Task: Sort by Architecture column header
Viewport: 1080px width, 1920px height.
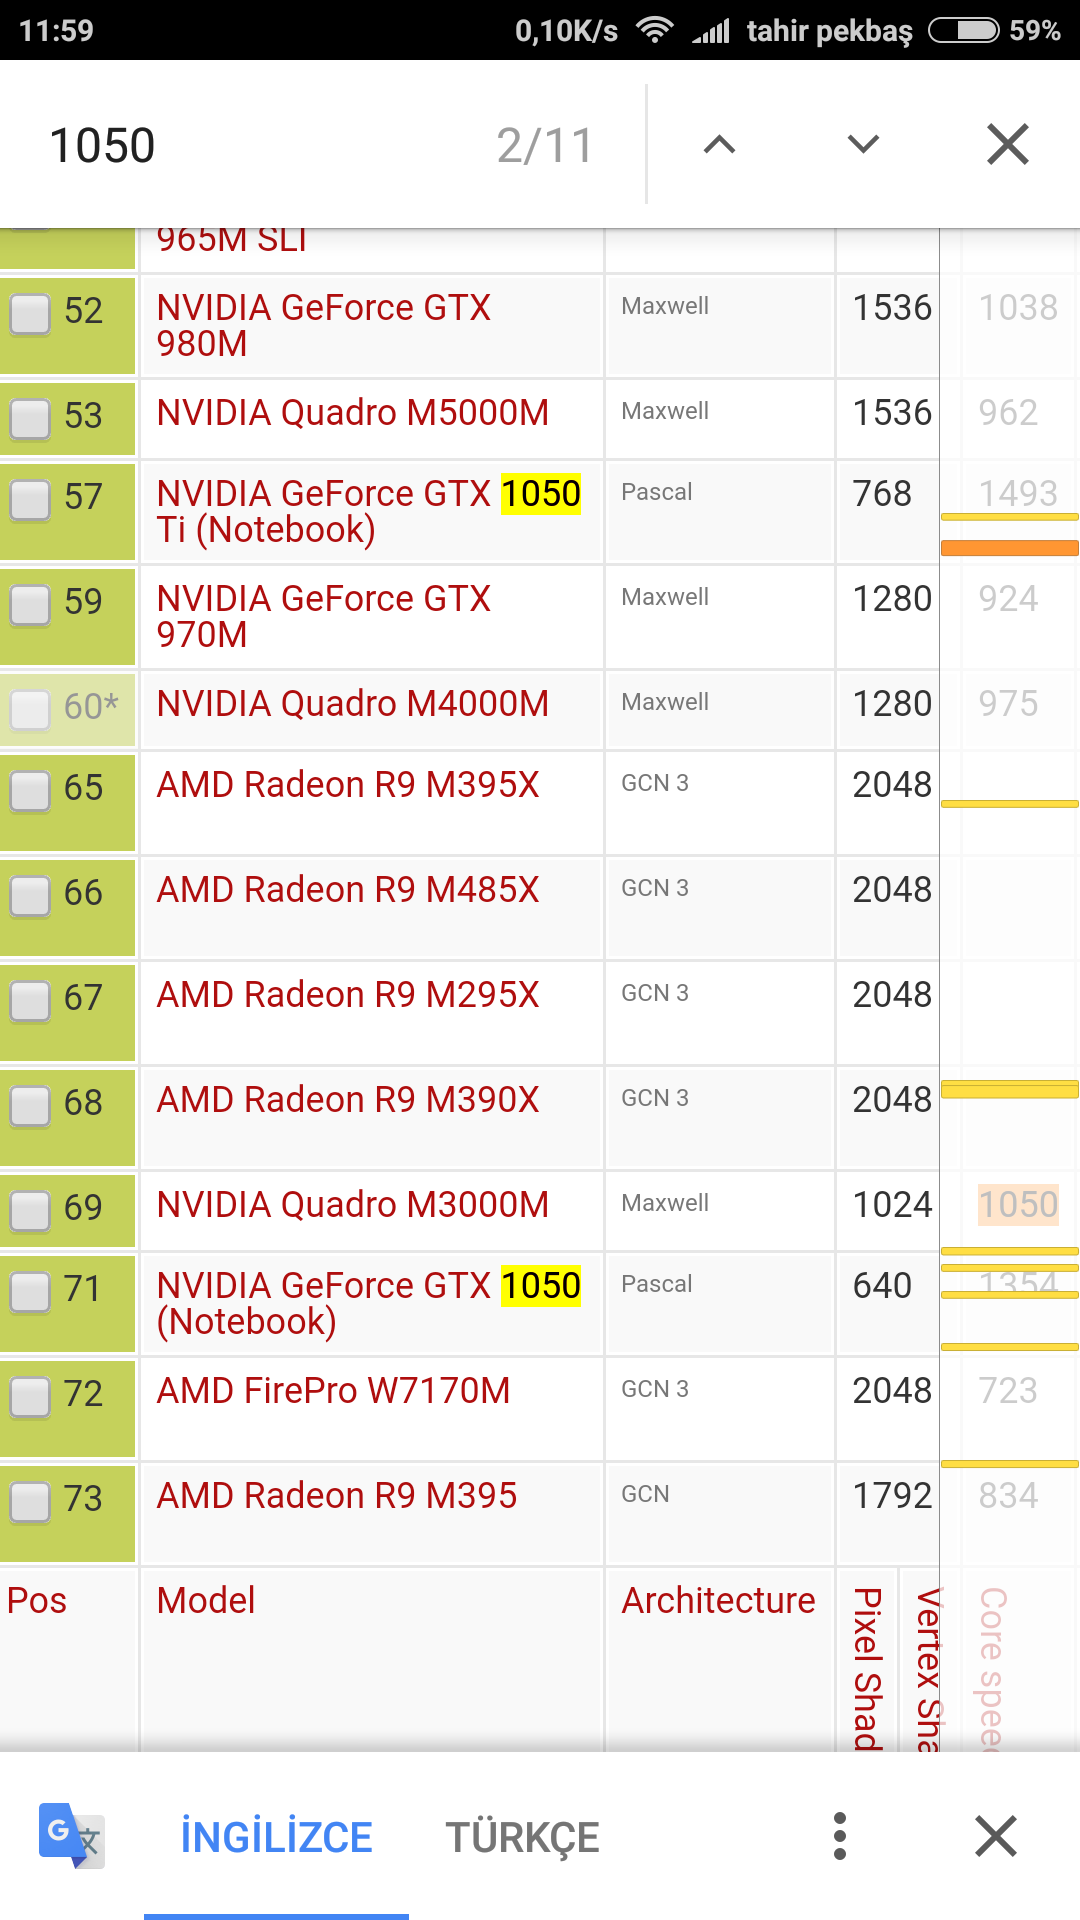Action: (719, 1600)
